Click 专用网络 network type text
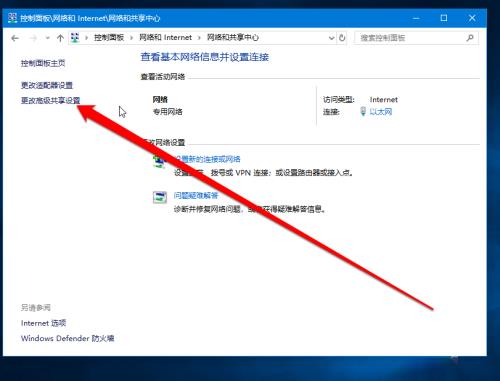The height and width of the screenshot is (381, 500). (167, 112)
